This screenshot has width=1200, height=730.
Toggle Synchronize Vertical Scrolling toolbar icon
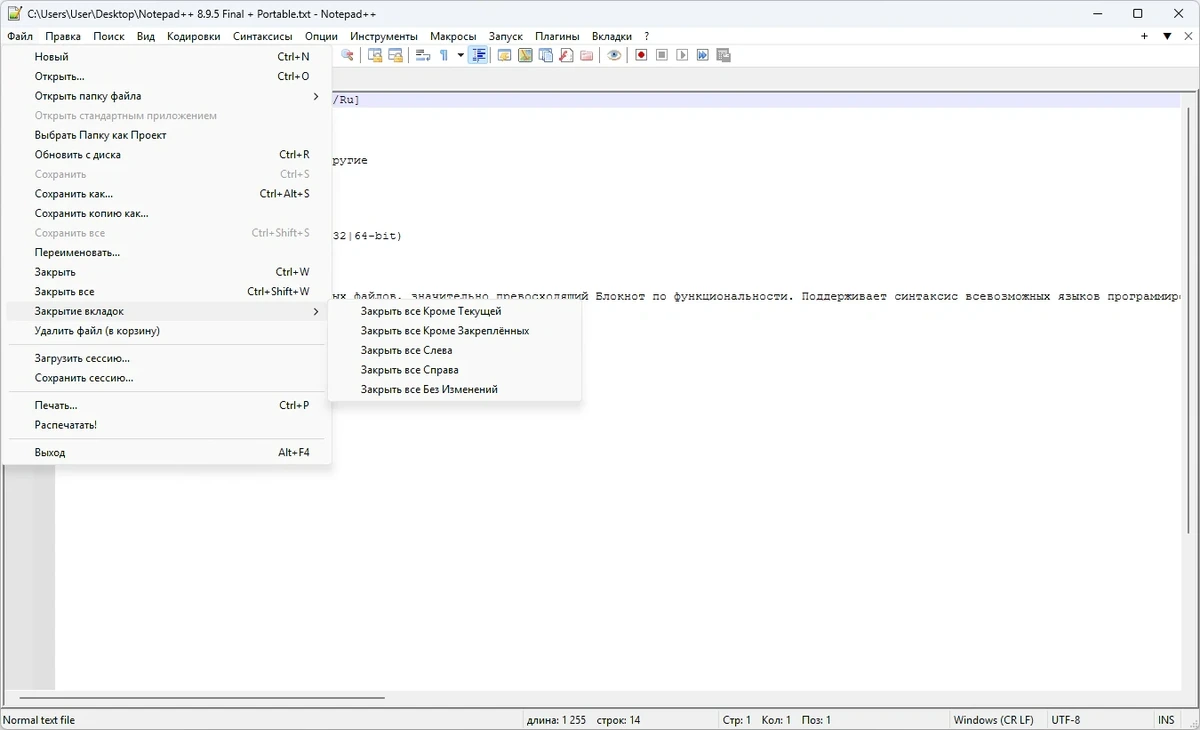click(x=375, y=55)
